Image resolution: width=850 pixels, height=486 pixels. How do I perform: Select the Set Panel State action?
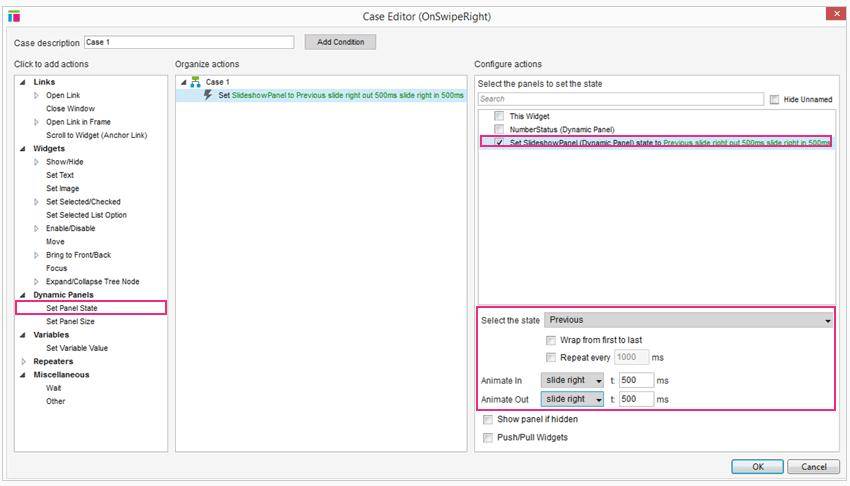[72, 308]
